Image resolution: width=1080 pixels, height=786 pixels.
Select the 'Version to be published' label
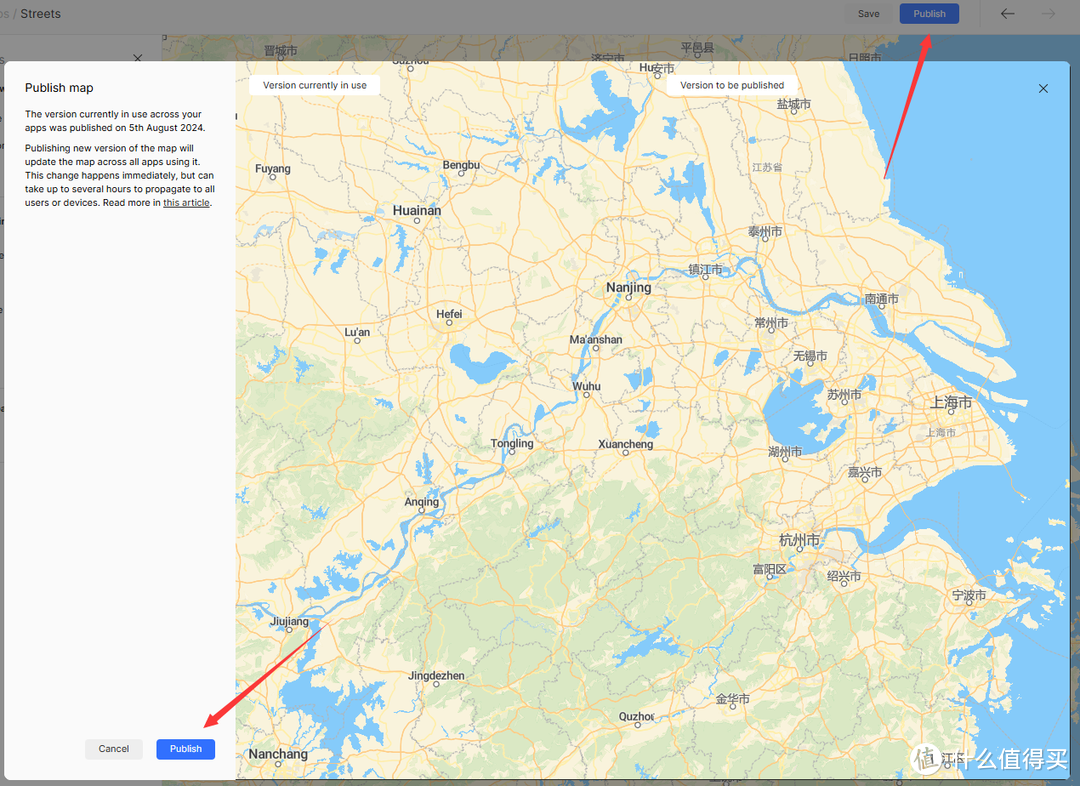click(x=732, y=86)
